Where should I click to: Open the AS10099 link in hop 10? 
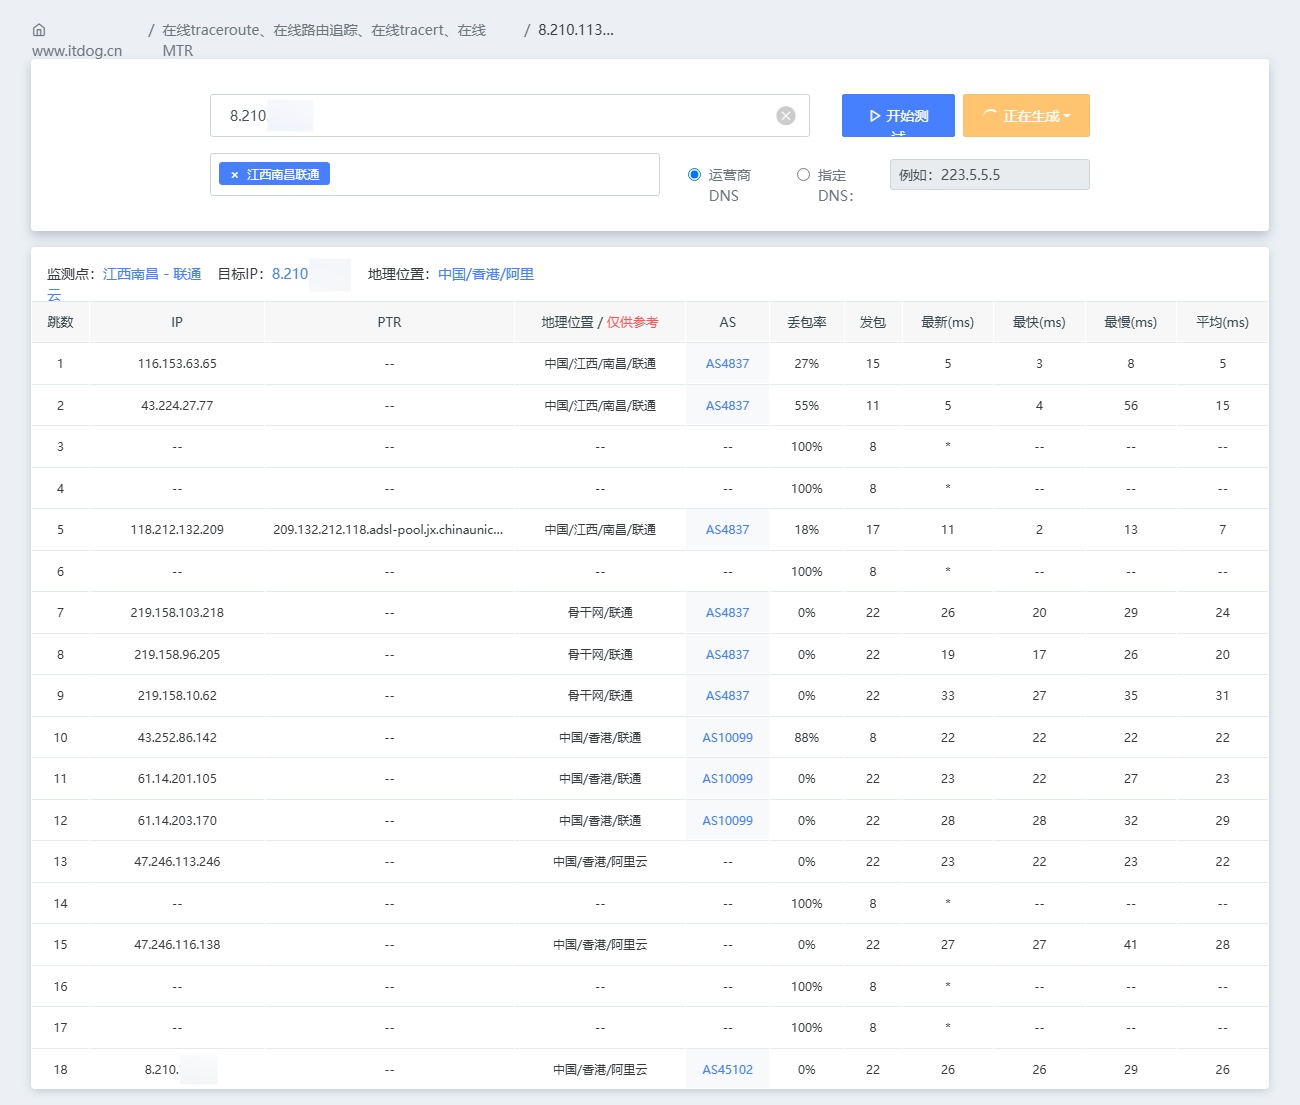[x=727, y=738]
